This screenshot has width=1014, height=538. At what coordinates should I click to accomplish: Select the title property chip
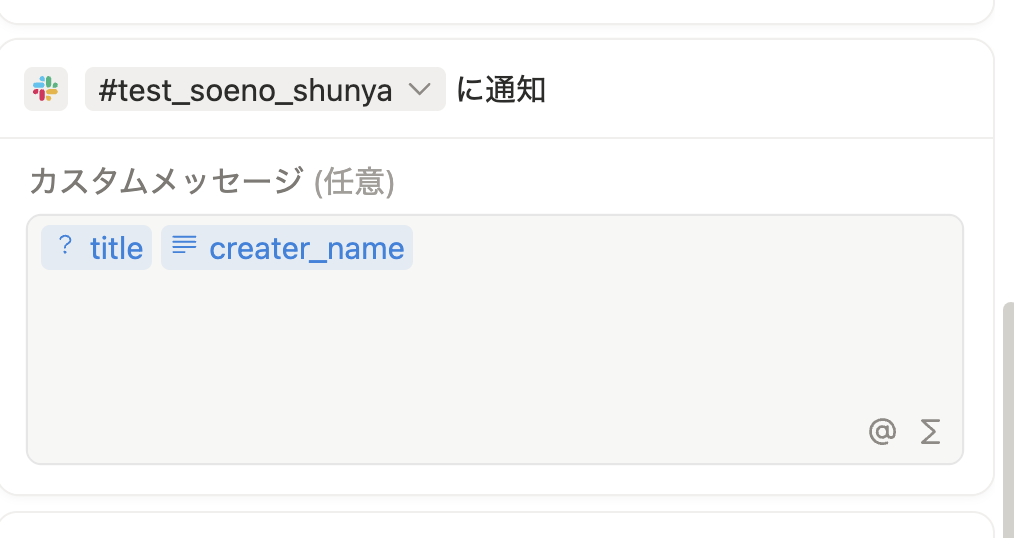tap(97, 247)
